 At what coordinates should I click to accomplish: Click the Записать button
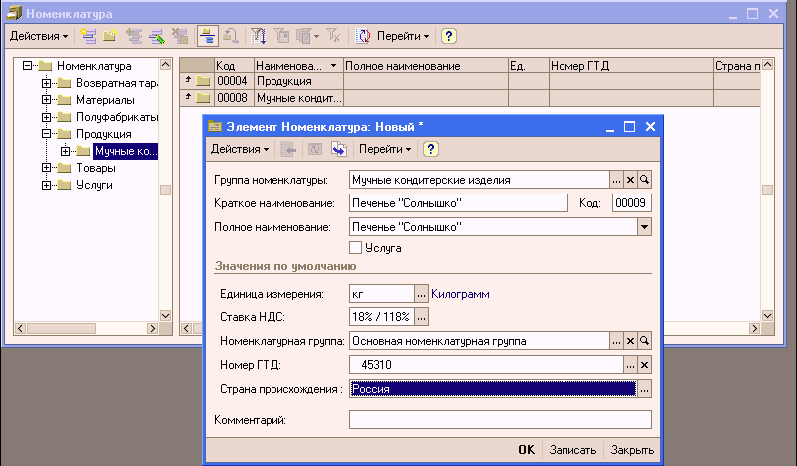coord(573,450)
